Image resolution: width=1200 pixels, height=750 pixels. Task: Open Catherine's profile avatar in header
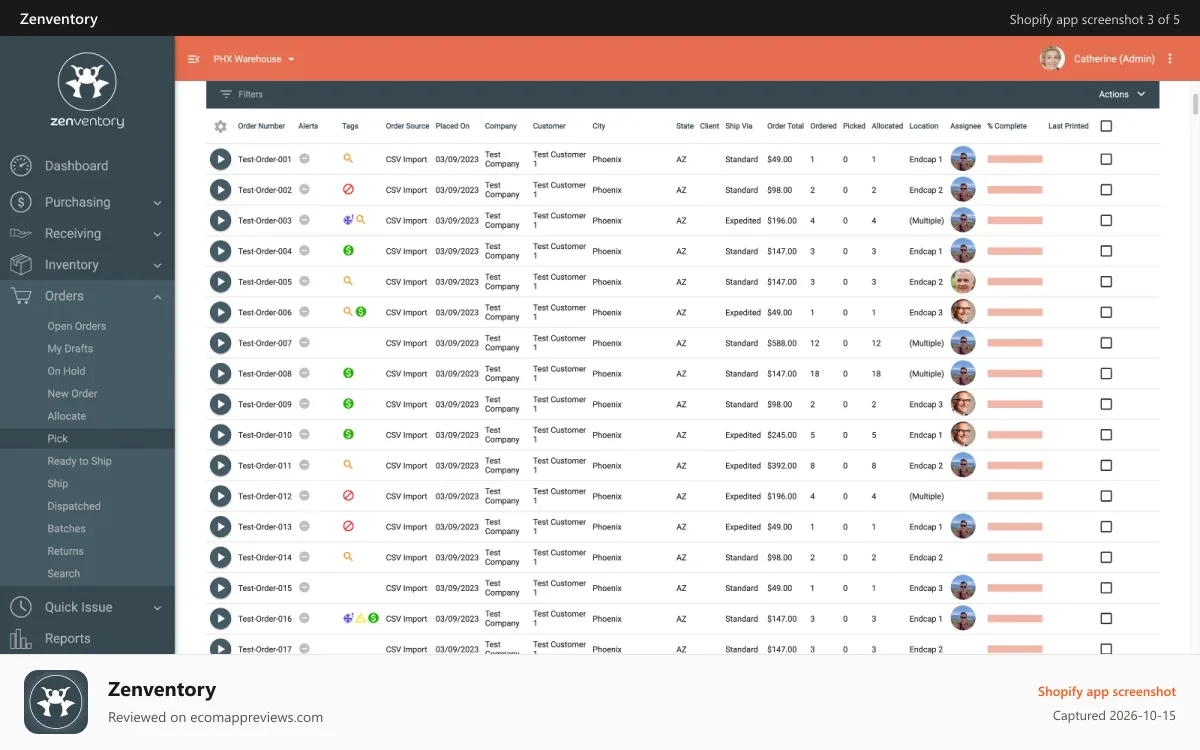1052,59
